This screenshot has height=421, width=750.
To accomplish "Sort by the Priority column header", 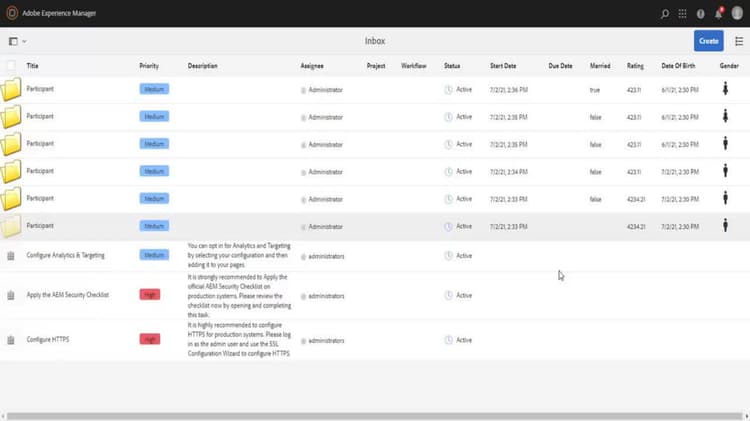I will [149, 66].
